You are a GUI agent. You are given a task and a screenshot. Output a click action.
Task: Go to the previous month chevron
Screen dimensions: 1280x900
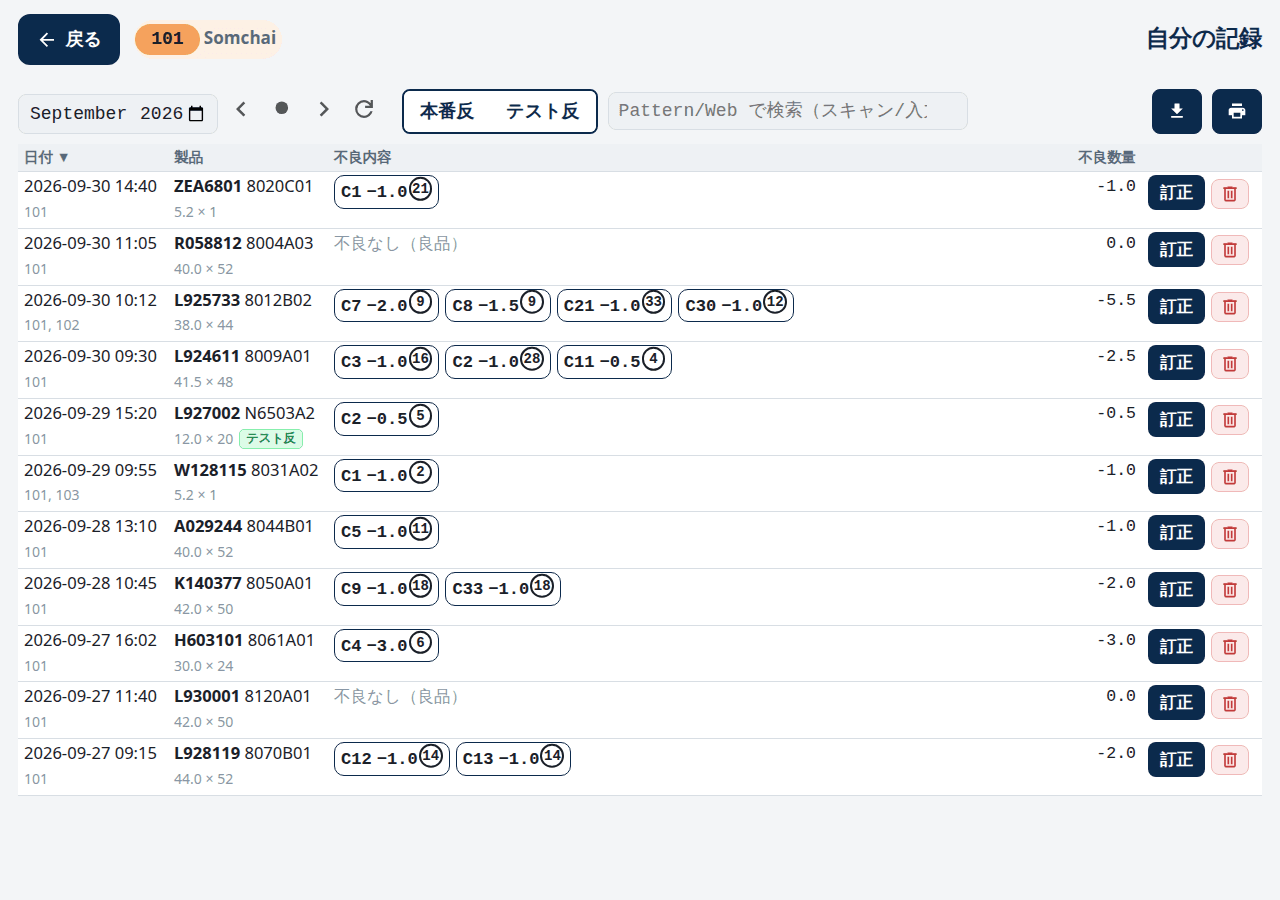pyautogui.click(x=241, y=109)
